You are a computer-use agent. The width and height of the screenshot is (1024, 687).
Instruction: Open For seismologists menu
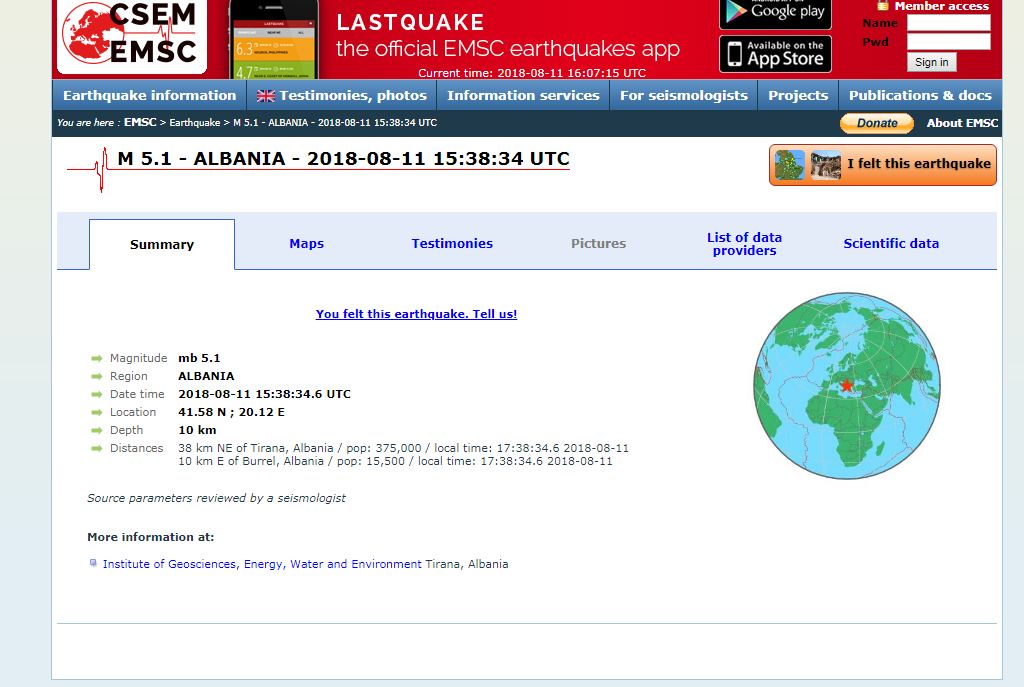[x=684, y=95]
